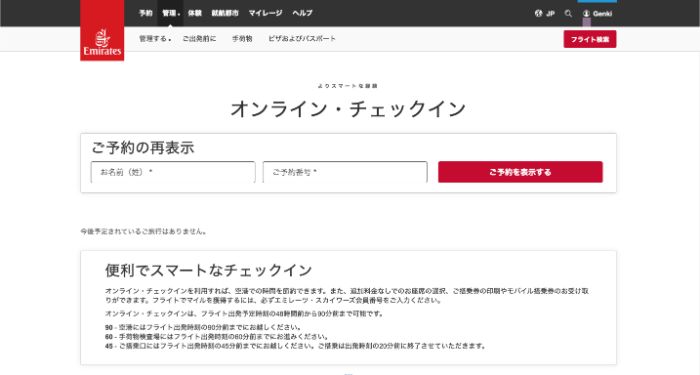The height and width of the screenshot is (375, 700).
Task: Select the ビザおよびパスポート tab
Action: coord(302,39)
